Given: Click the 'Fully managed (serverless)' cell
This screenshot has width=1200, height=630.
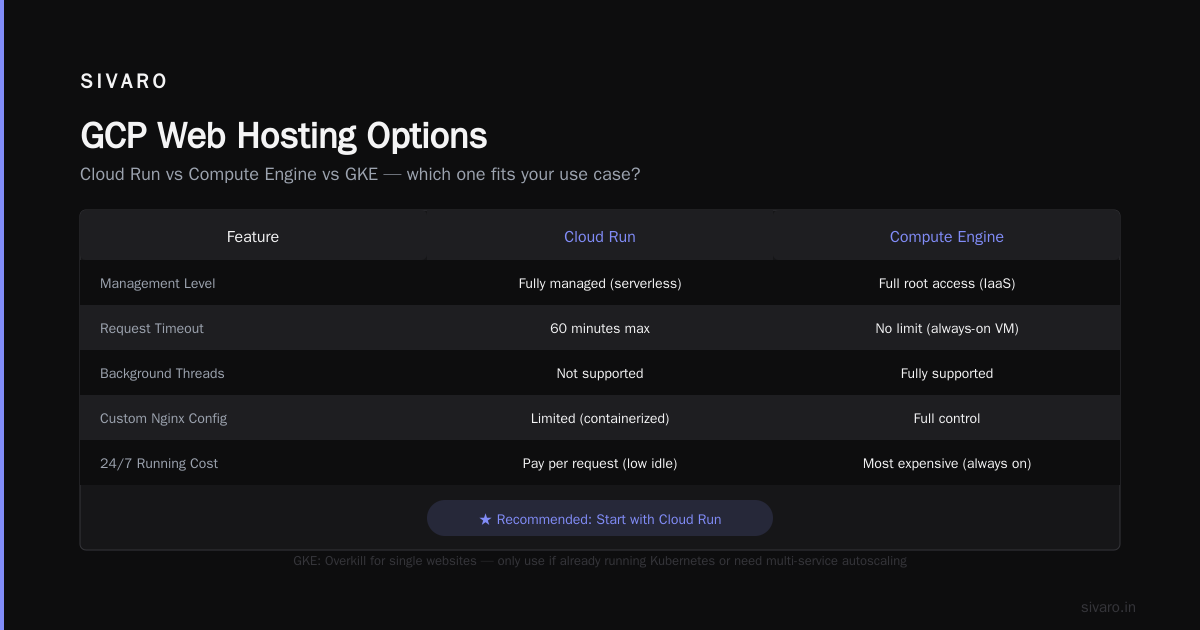Looking at the screenshot, I should (x=600, y=283).
